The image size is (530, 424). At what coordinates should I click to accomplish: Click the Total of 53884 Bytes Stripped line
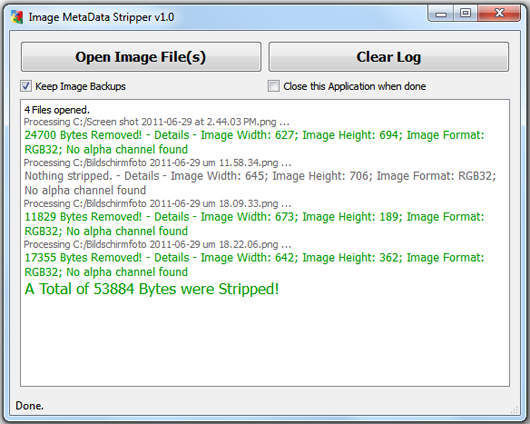click(x=152, y=289)
